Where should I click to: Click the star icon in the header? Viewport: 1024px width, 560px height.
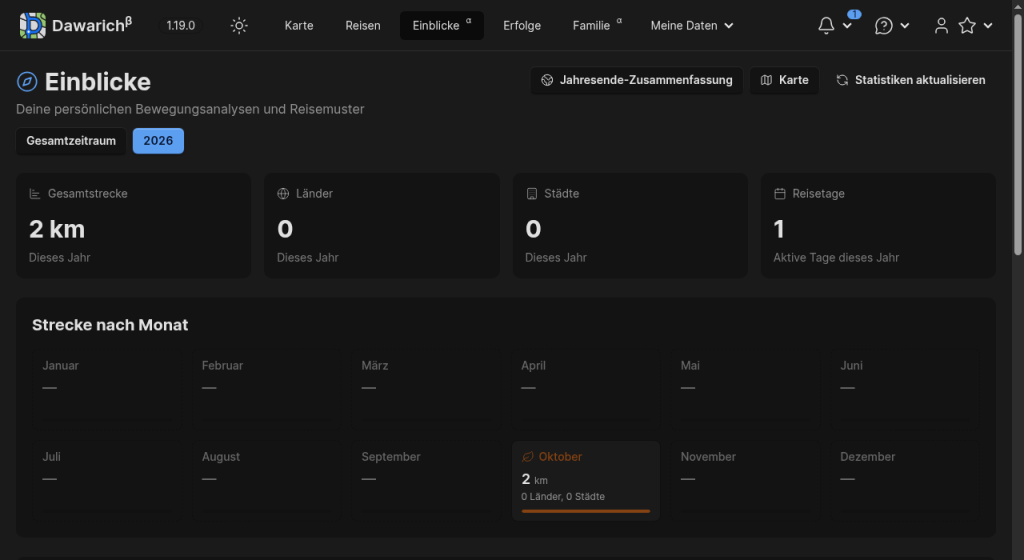pyautogui.click(x=967, y=25)
